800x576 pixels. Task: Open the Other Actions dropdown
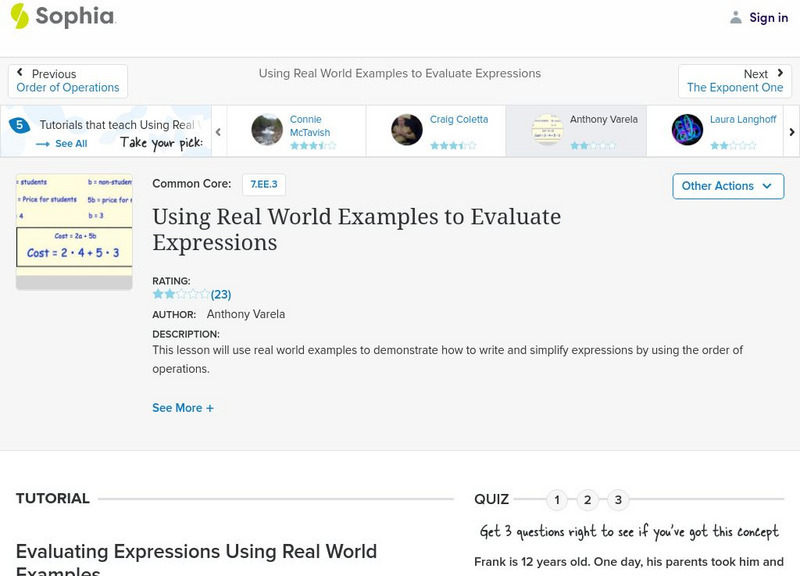tap(727, 186)
